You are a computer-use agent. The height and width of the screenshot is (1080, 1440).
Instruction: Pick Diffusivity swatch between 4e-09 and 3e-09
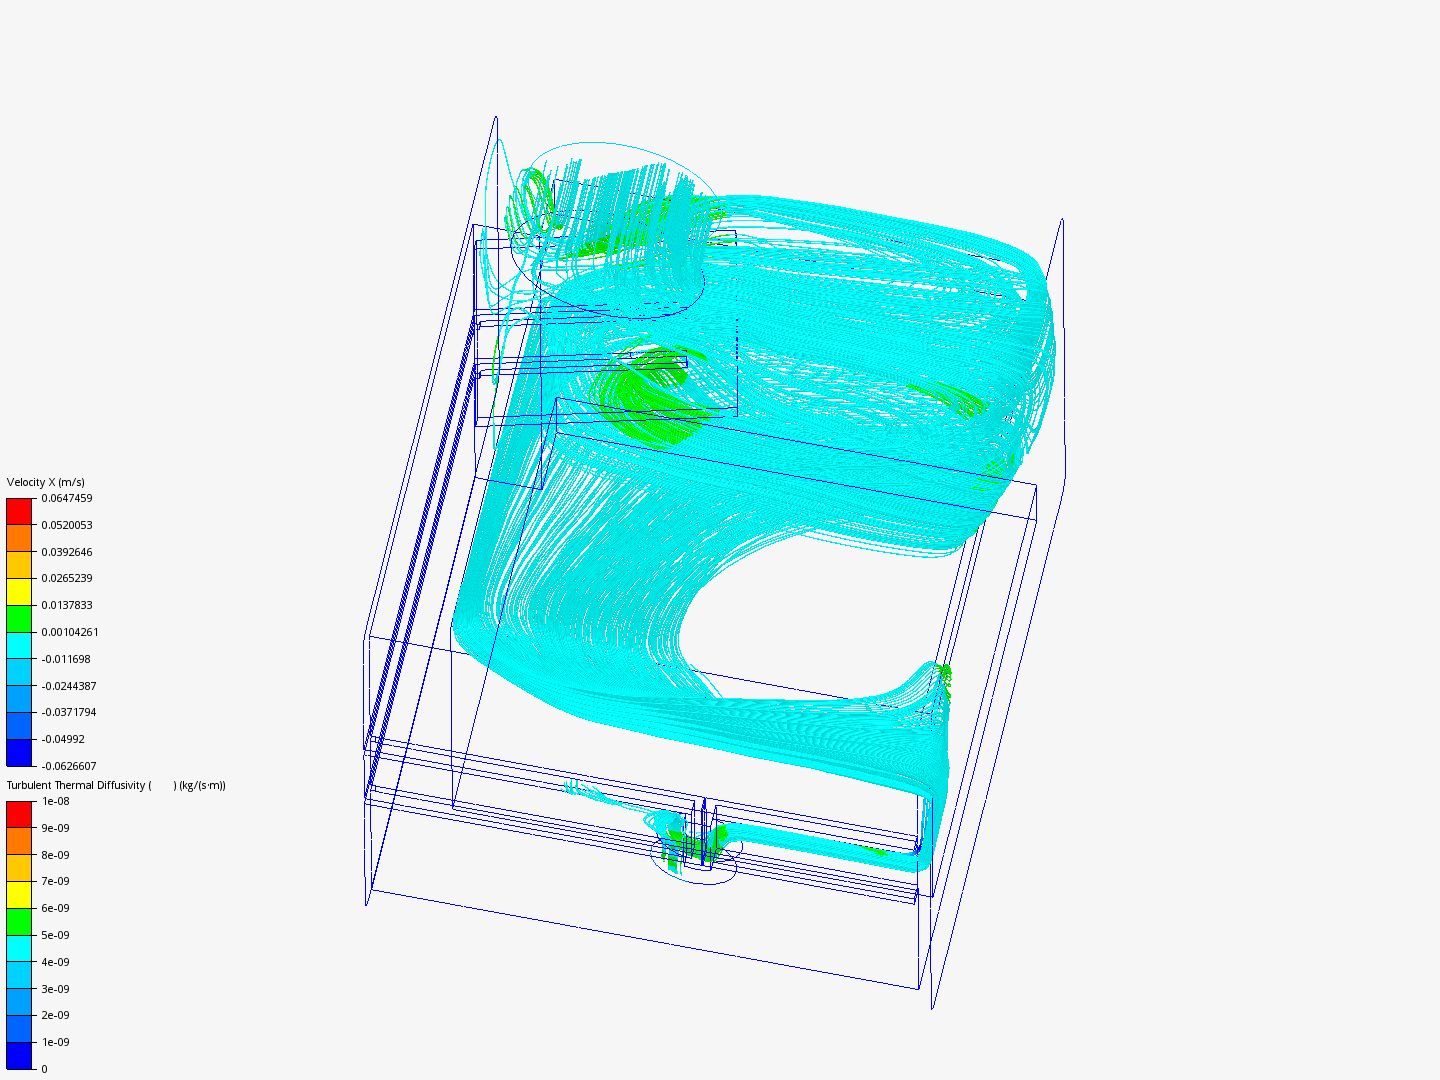[x=19, y=975]
